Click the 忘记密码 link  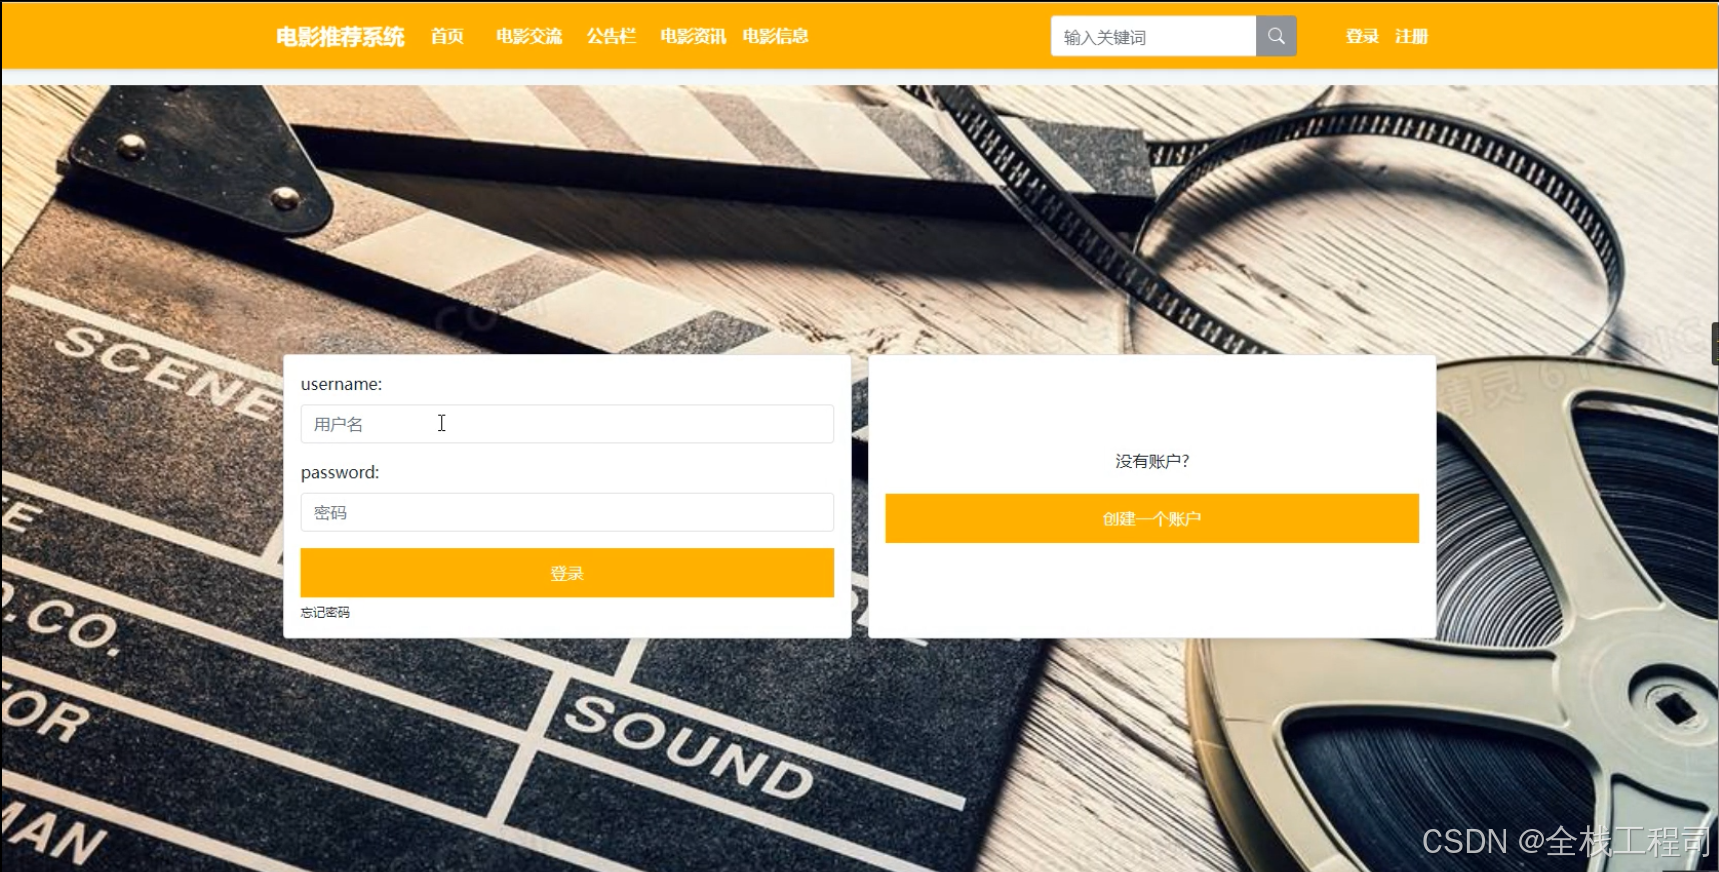[325, 612]
